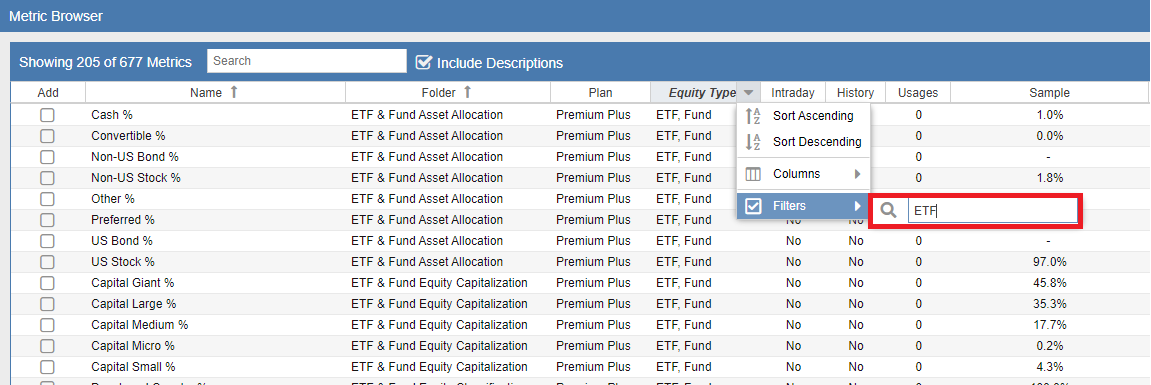Click the 17.7% sample value
1151x385 pixels.
pyautogui.click(x=1049, y=325)
